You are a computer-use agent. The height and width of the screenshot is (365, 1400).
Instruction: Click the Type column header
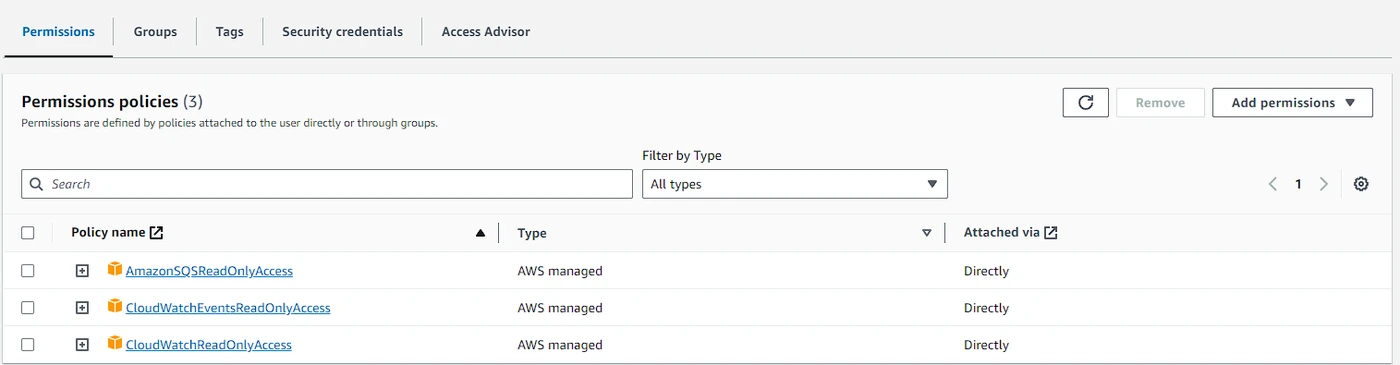pyautogui.click(x=532, y=233)
